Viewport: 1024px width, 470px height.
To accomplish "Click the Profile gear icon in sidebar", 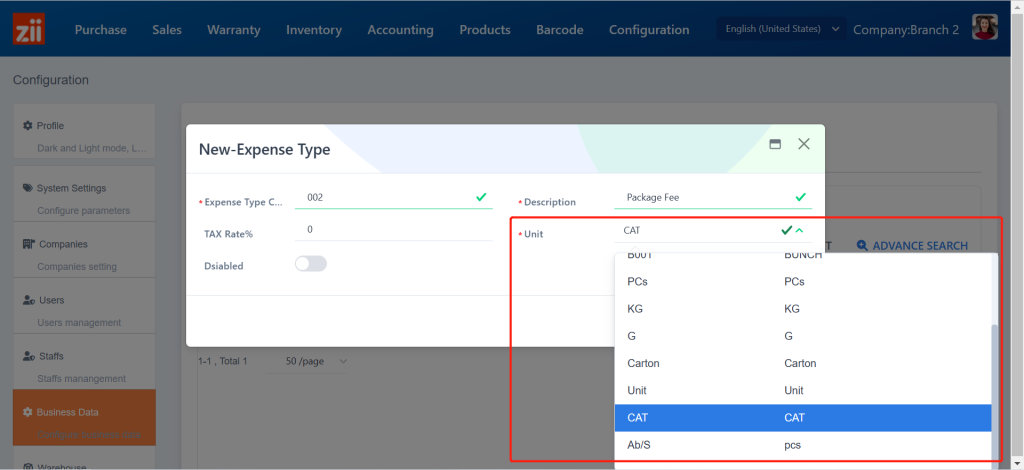I will coord(28,126).
